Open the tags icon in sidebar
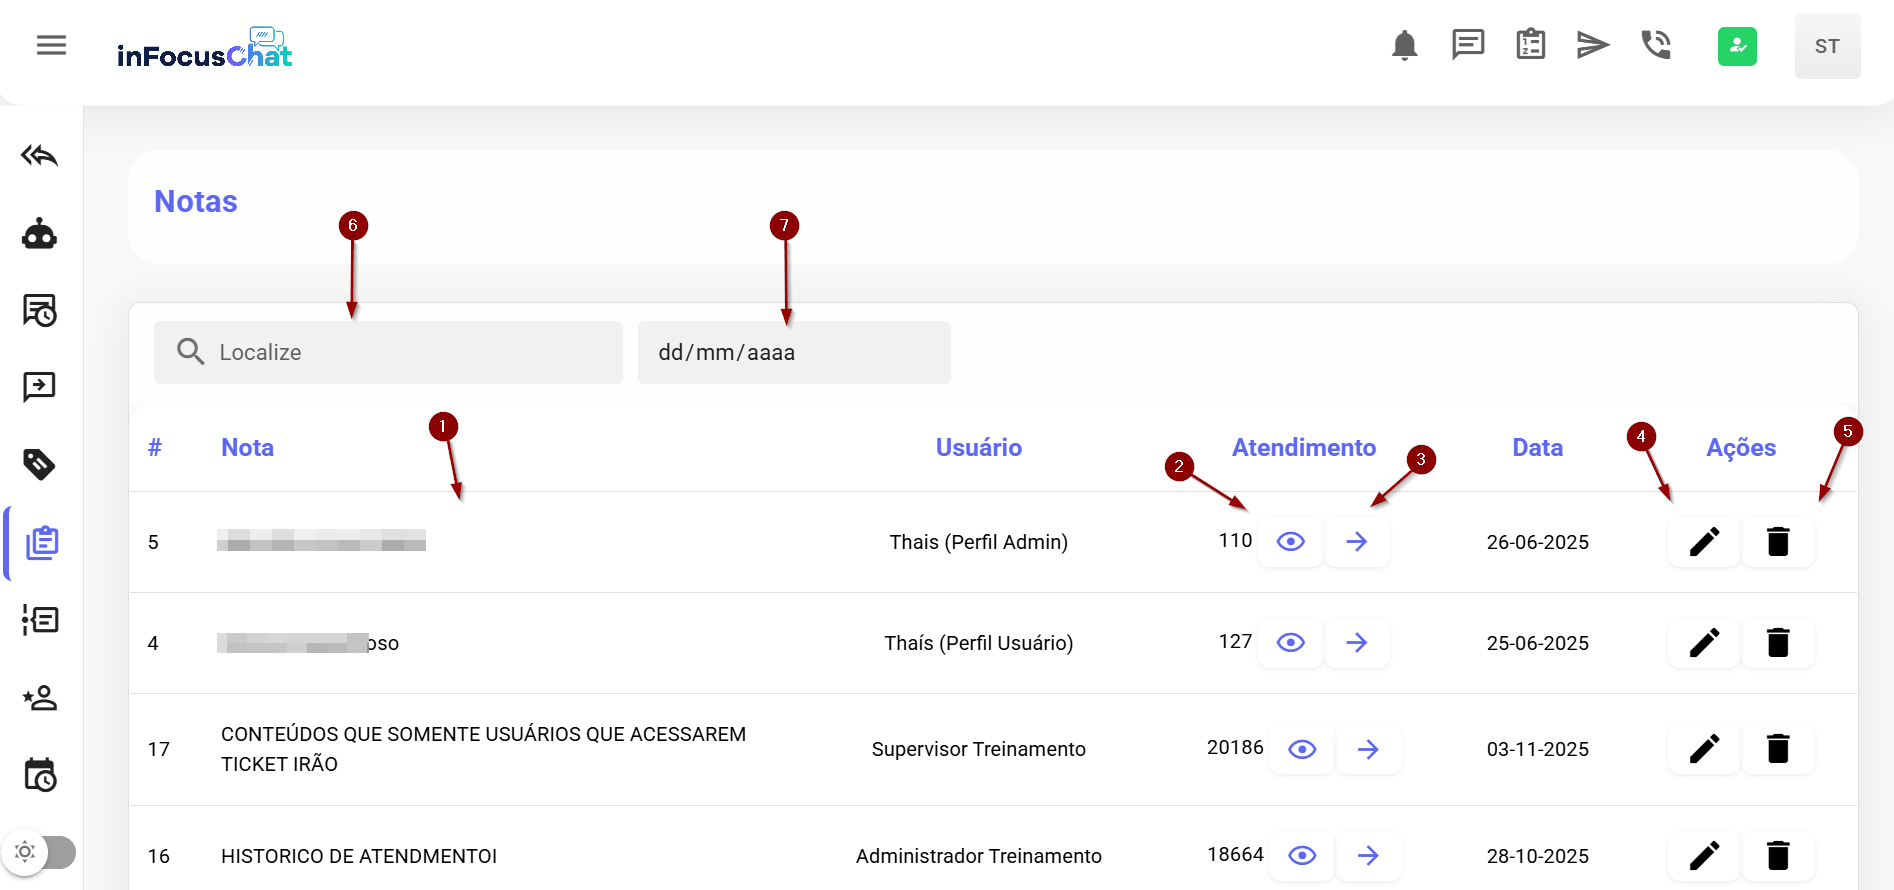 point(40,464)
